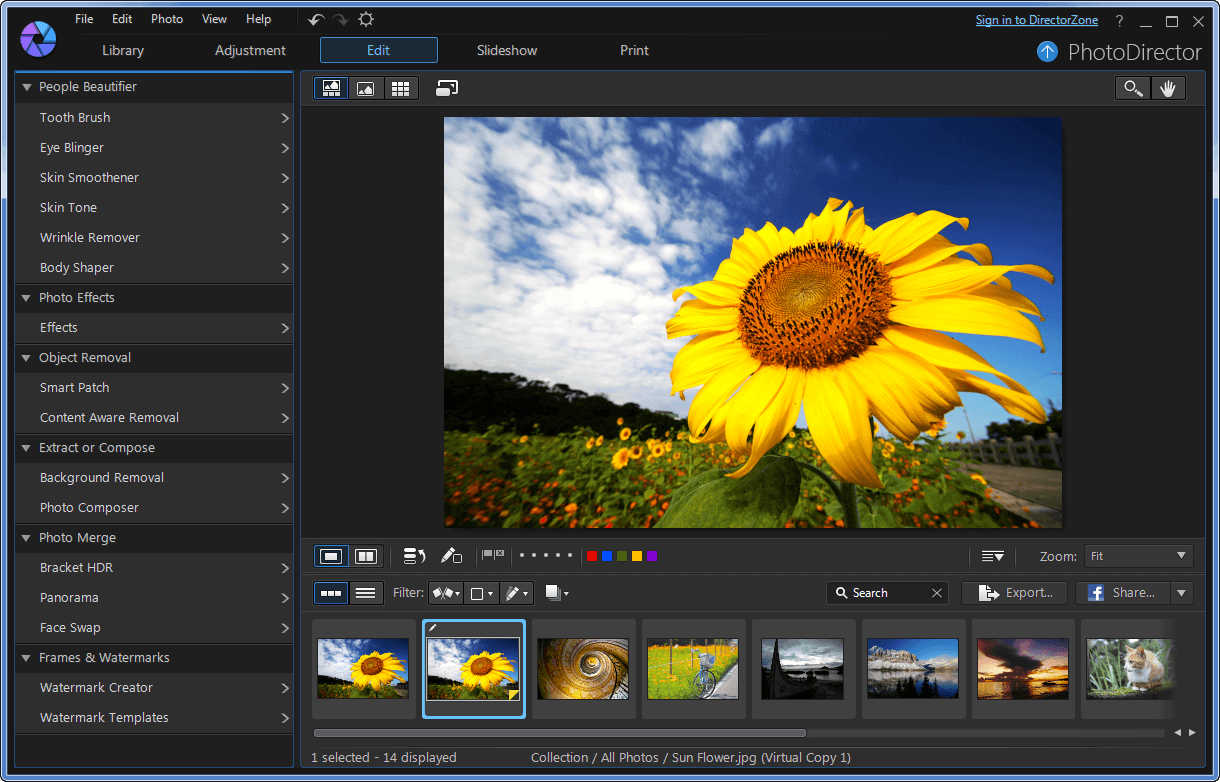
Task: Activate the magnifier zoom tool
Action: point(1132,88)
